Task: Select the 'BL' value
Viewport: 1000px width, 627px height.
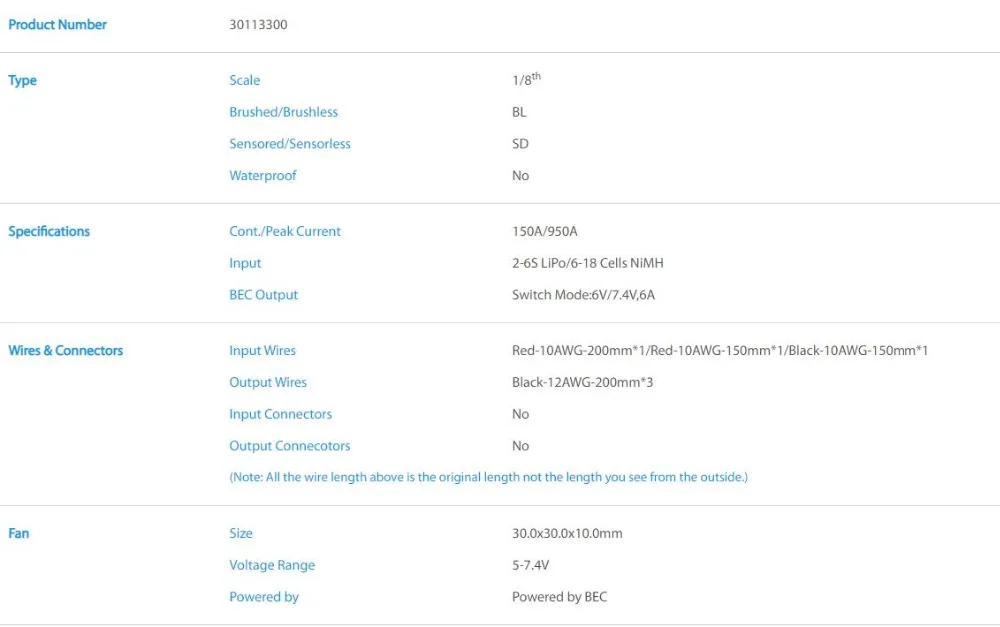Action: tap(519, 112)
